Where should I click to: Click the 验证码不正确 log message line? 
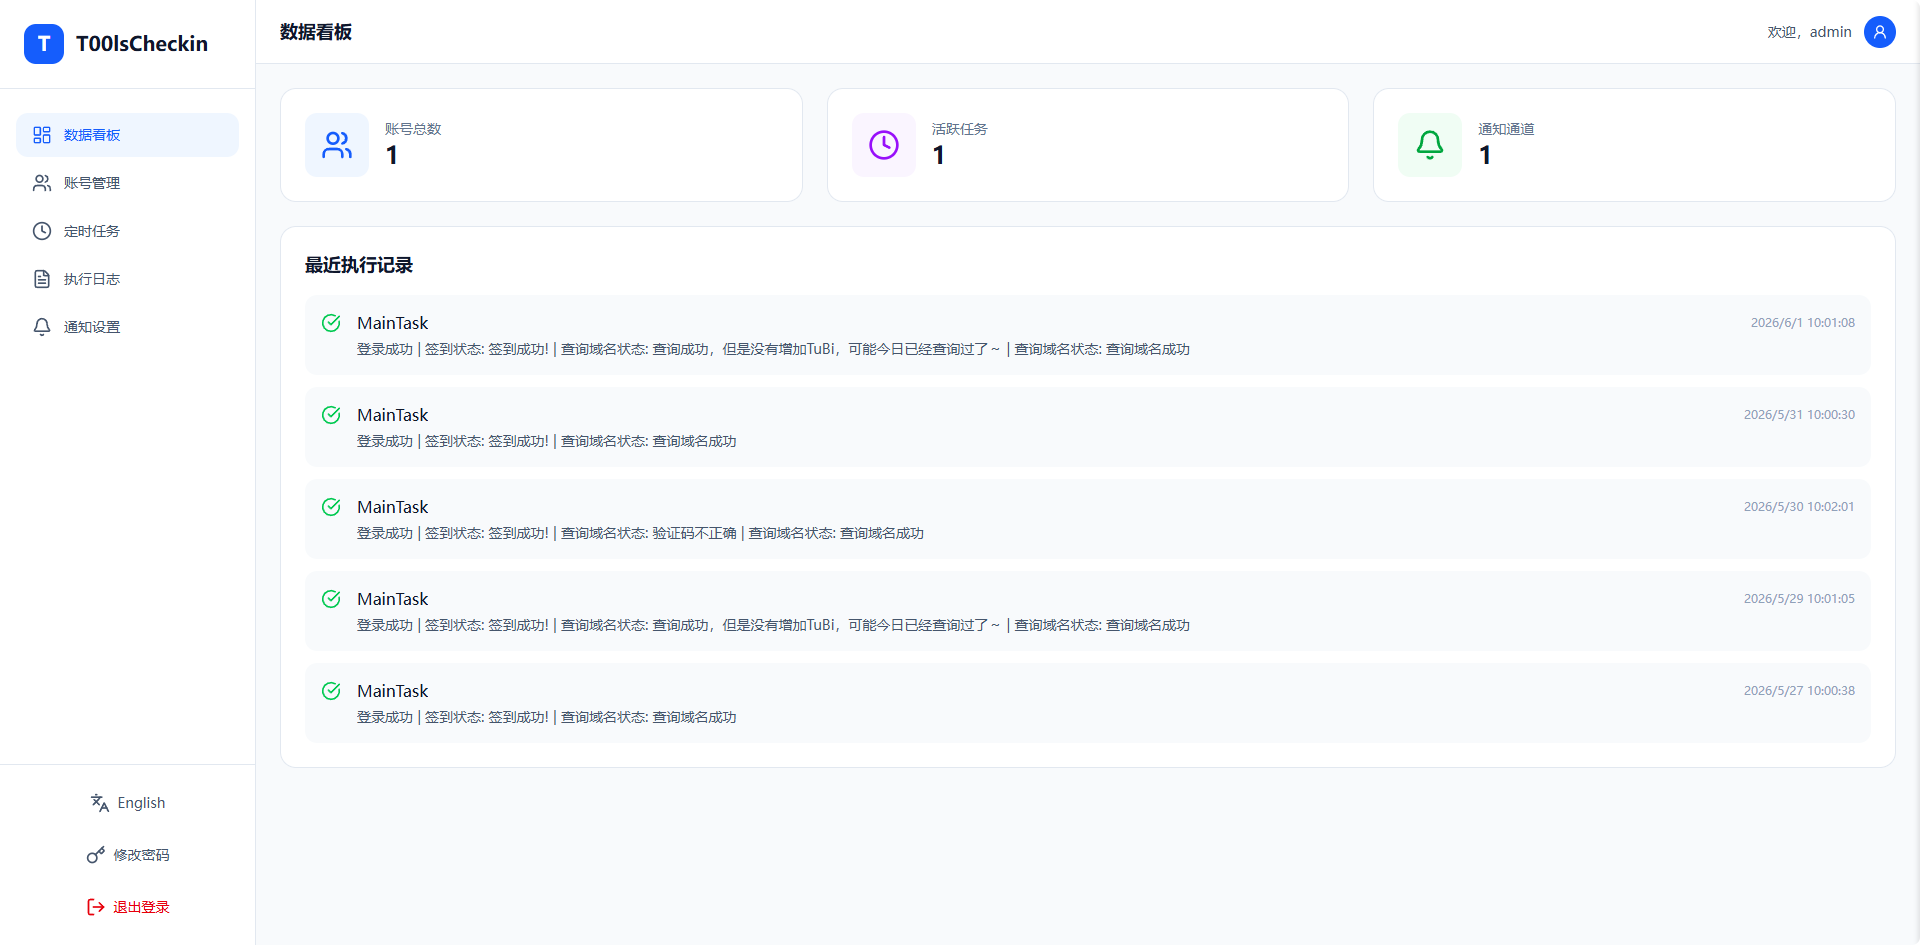pos(640,533)
